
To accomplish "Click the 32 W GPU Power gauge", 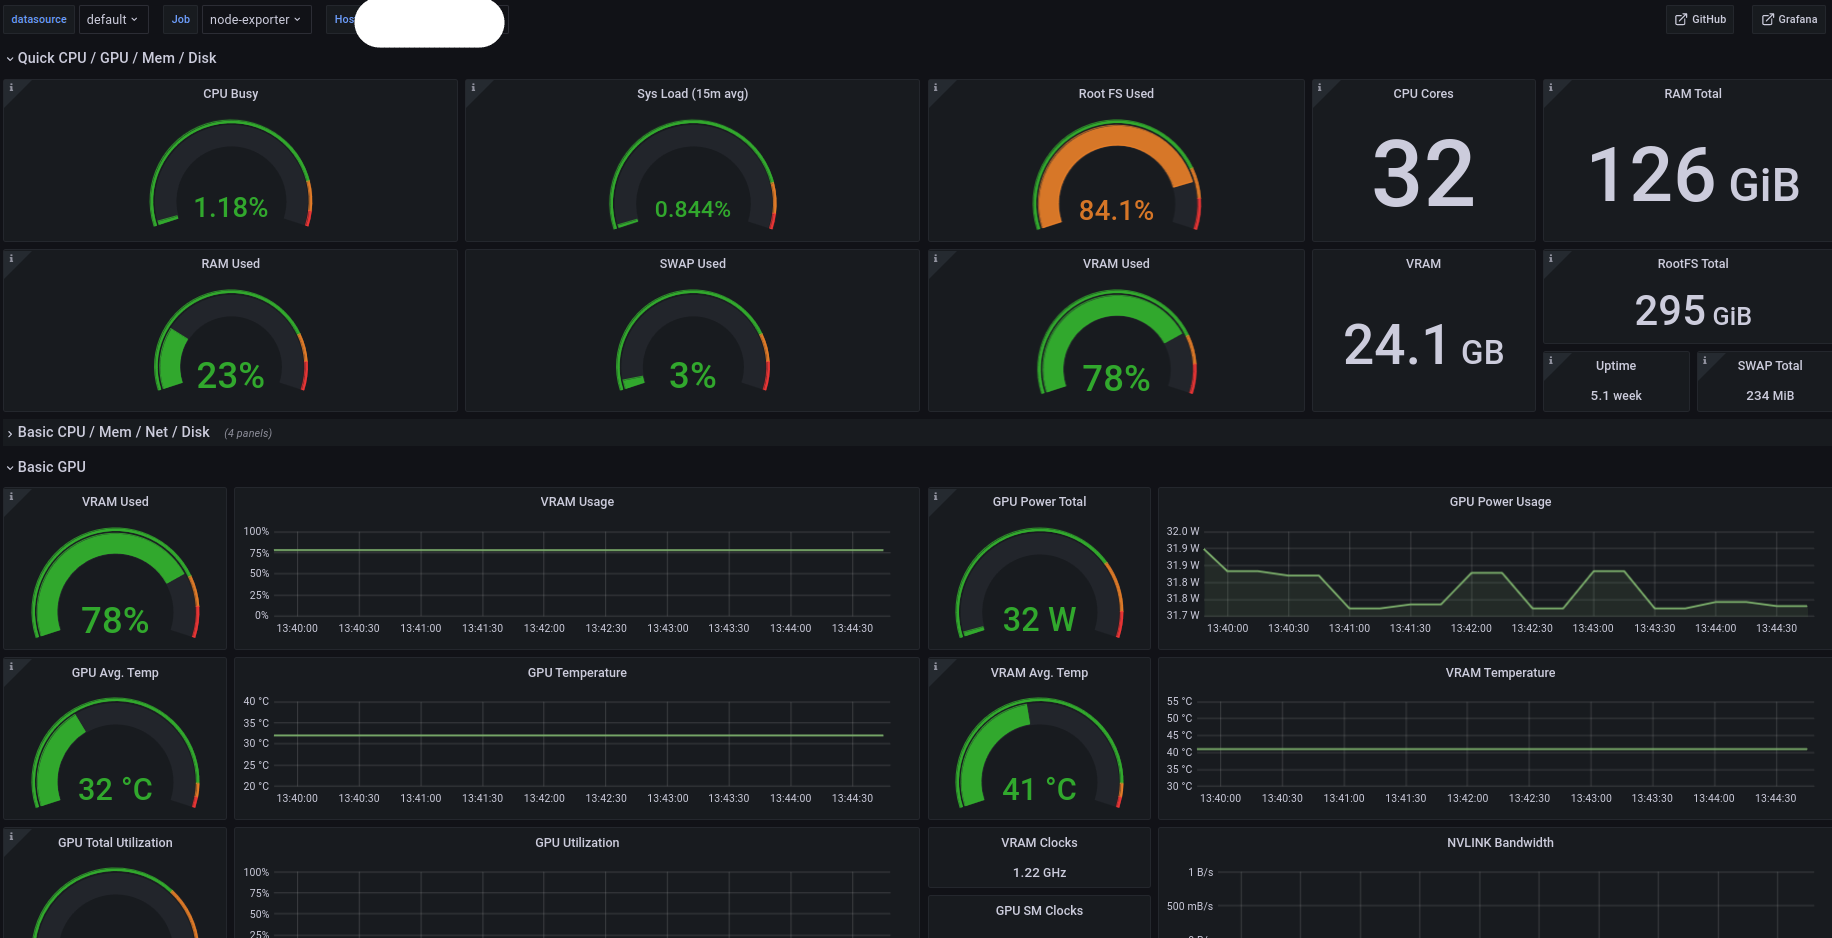I will (x=1039, y=585).
